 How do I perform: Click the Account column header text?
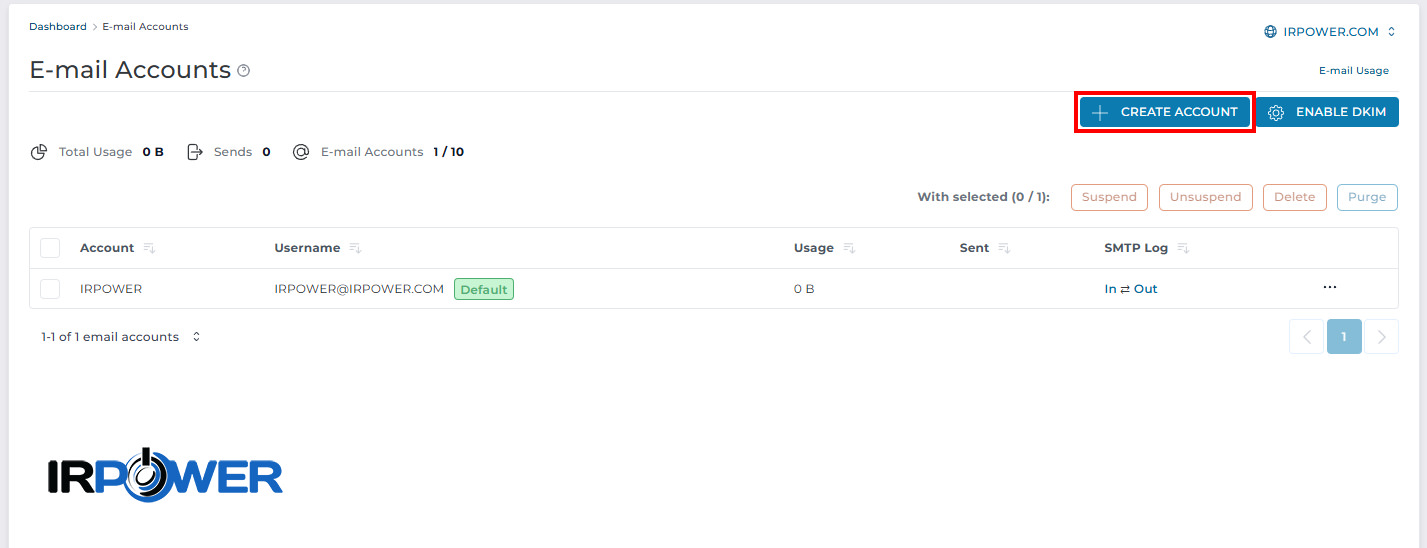pyautogui.click(x=107, y=248)
